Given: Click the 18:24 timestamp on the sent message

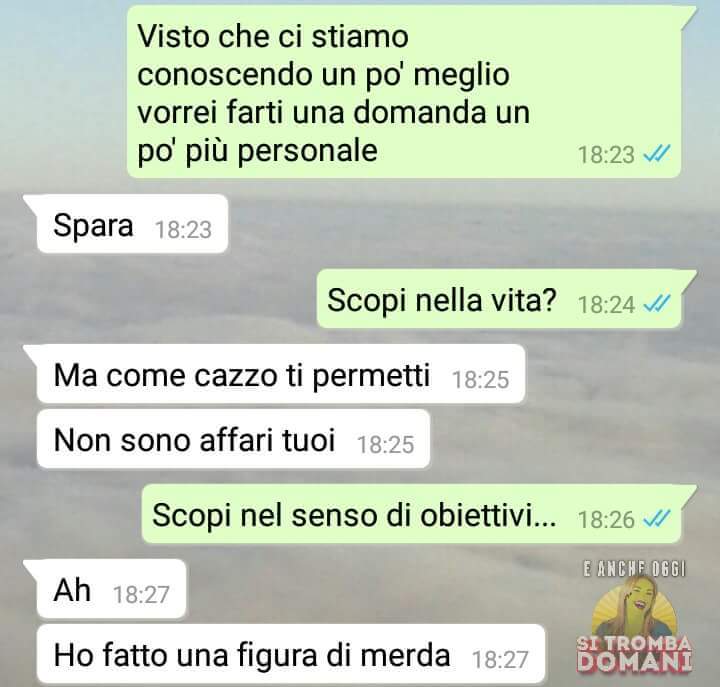Looking at the screenshot, I should click(606, 304).
